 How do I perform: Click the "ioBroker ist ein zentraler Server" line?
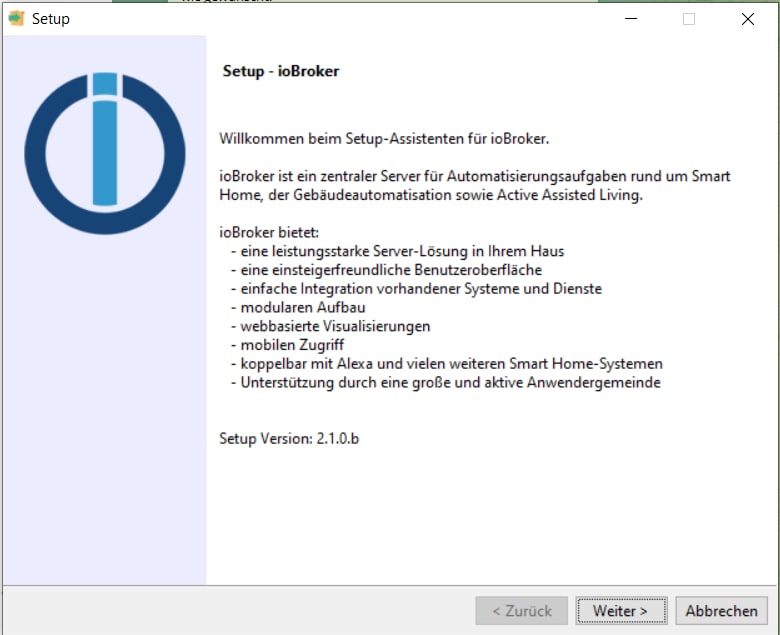pyautogui.click(x=475, y=176)
